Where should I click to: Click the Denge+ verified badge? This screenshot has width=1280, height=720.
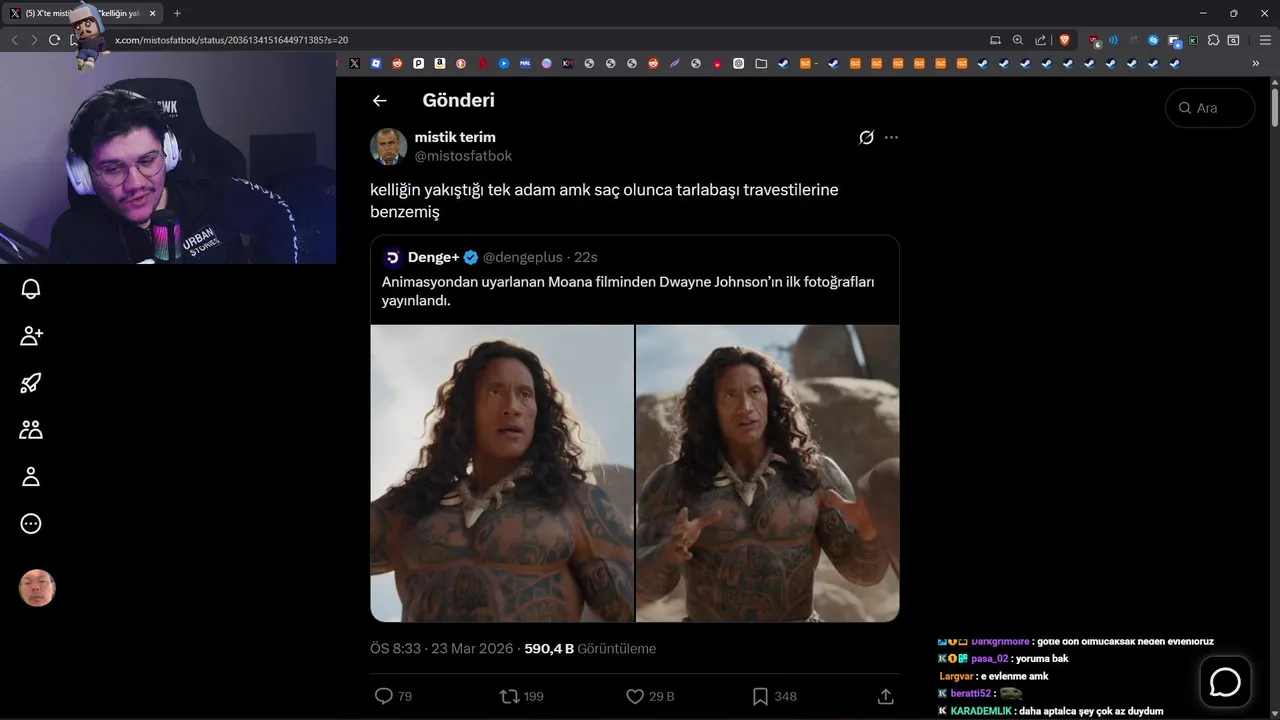tap(471, 257)
